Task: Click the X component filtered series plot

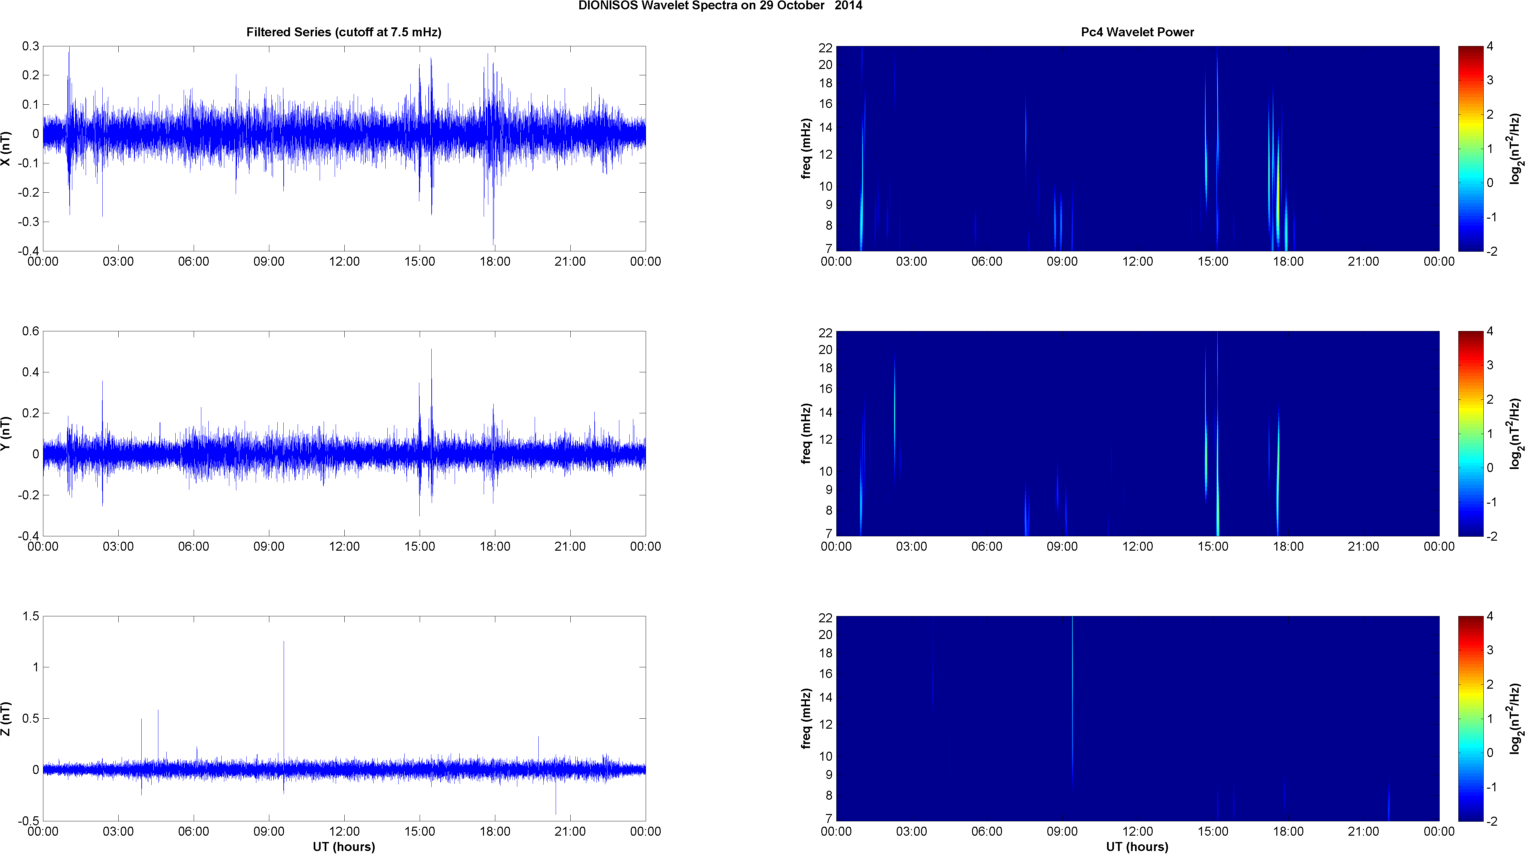Action: point(344,148)
